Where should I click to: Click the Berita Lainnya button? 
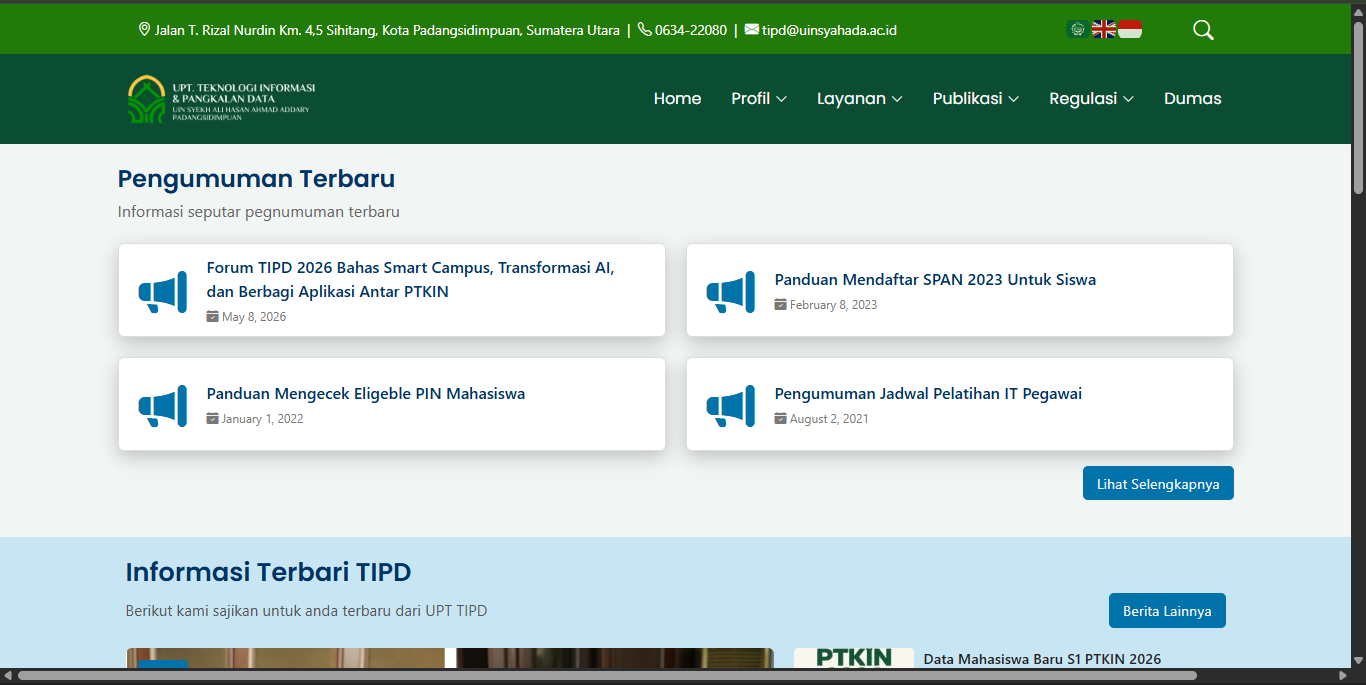[x=1167, y=611]
